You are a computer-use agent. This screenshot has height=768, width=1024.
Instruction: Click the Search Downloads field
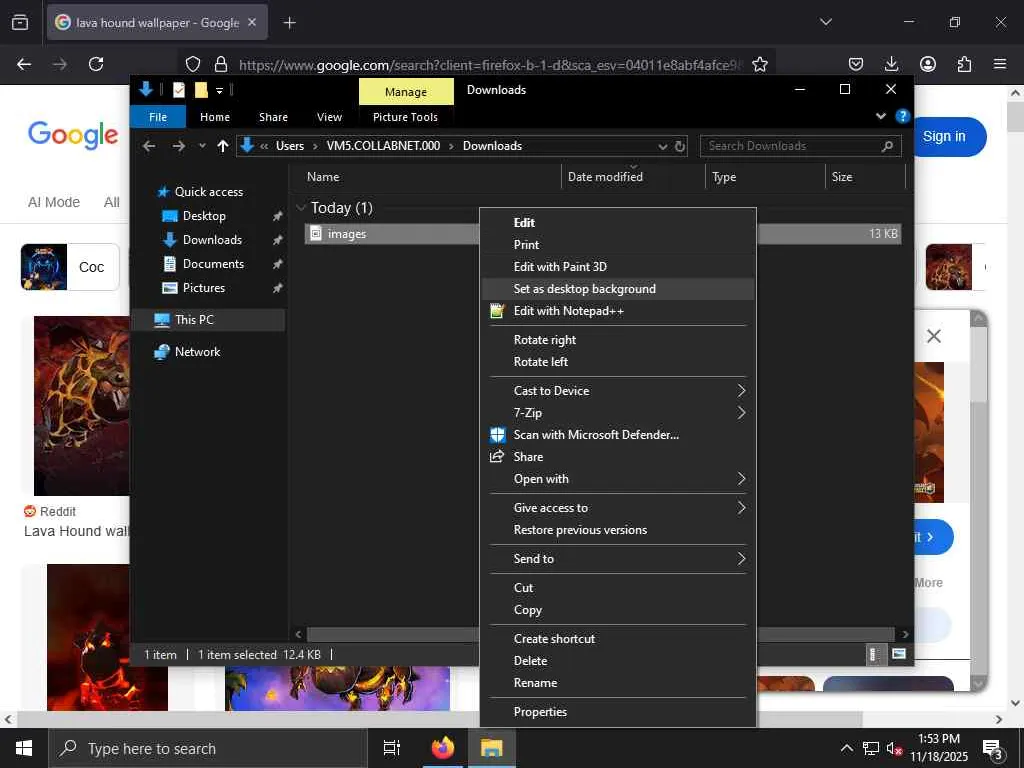tap(790, 146)
